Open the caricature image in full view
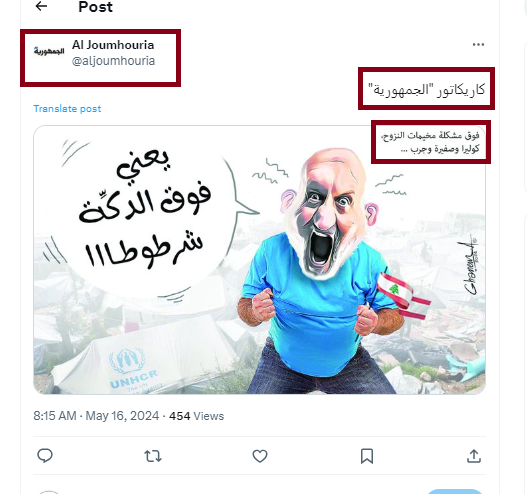Screen dimensions: 527x494 point(259,259)
